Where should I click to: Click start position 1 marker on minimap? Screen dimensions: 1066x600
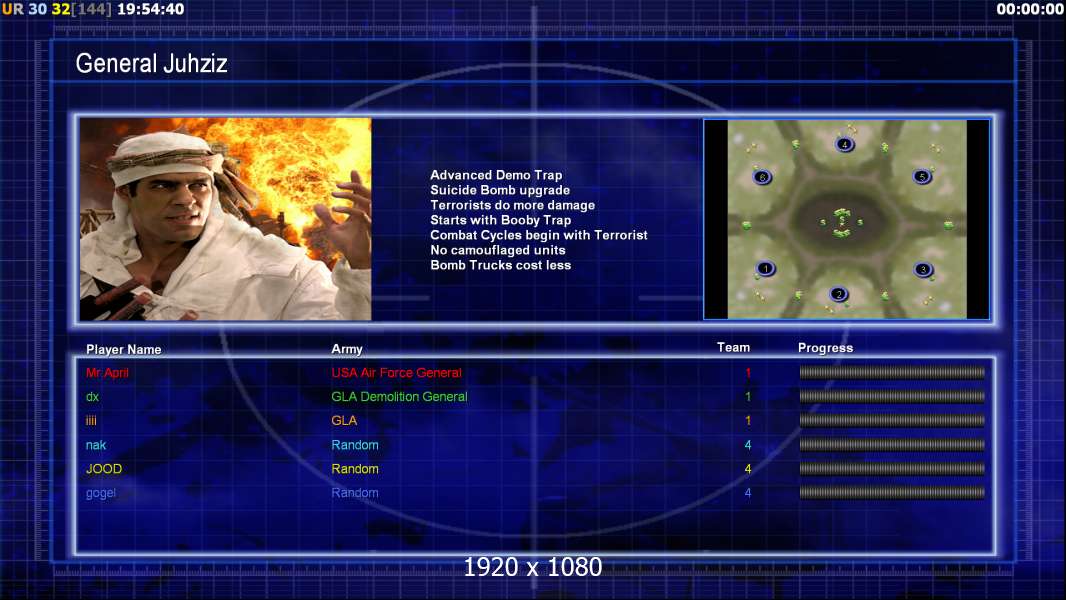[x=766, y=268]
